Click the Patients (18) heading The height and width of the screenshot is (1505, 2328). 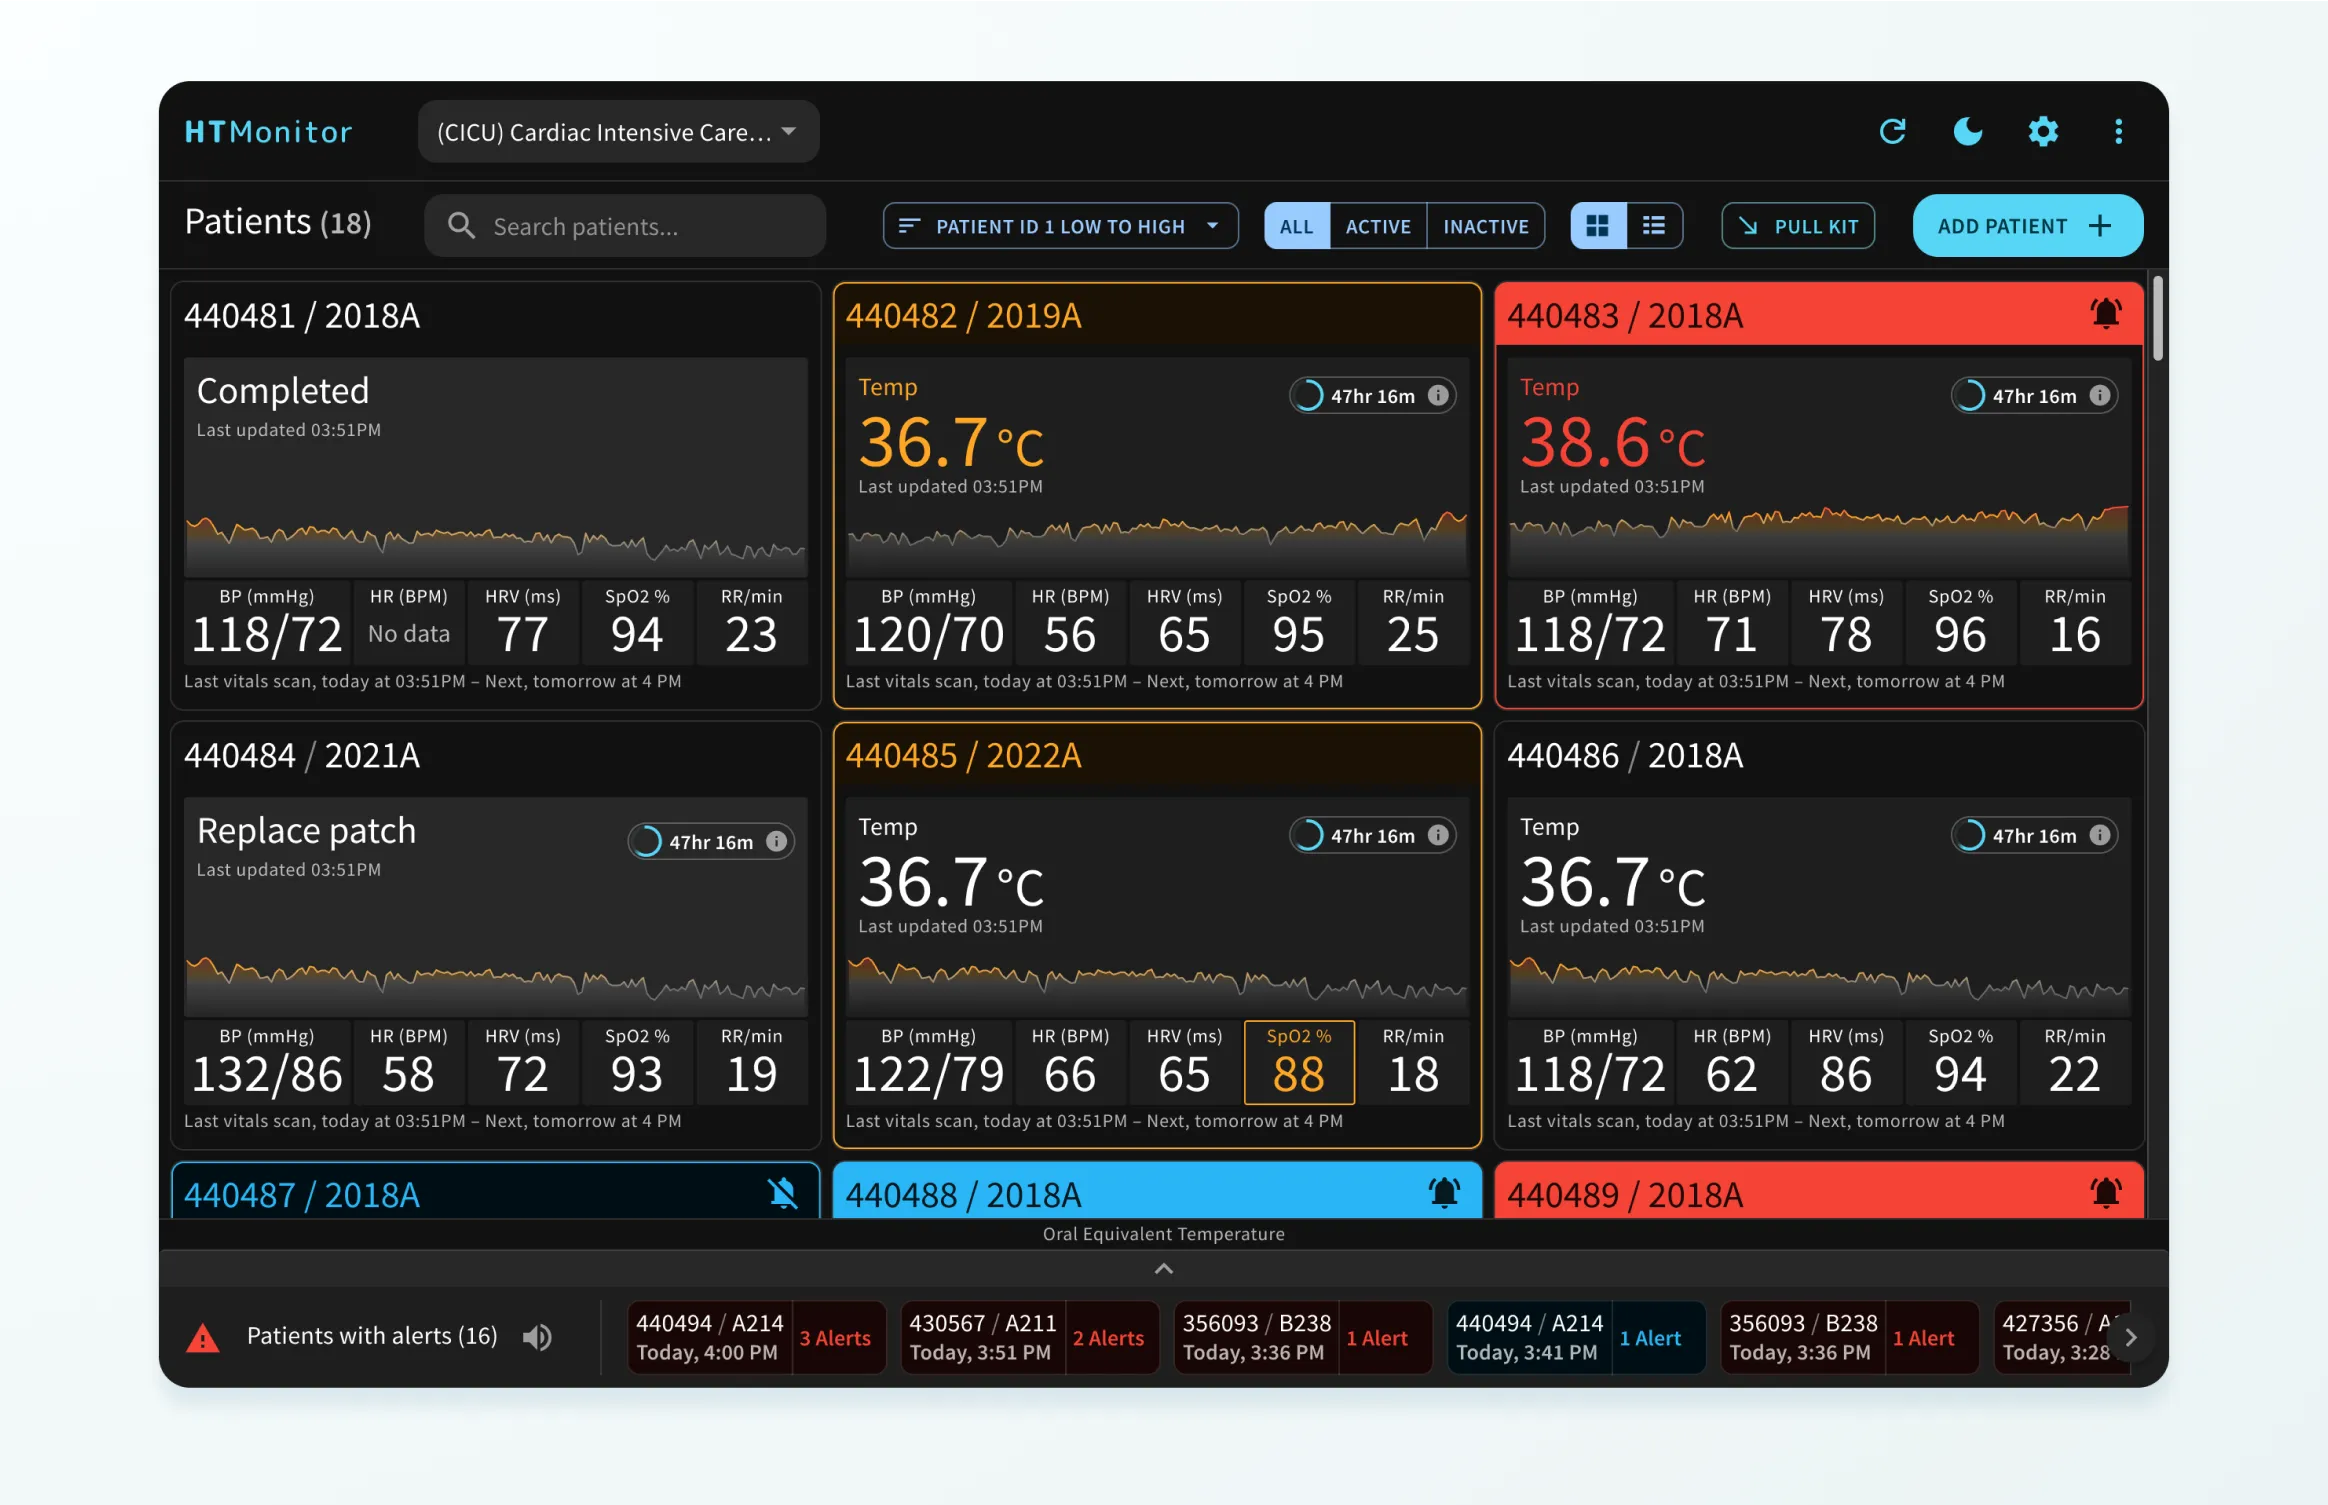tap(278, 222)
